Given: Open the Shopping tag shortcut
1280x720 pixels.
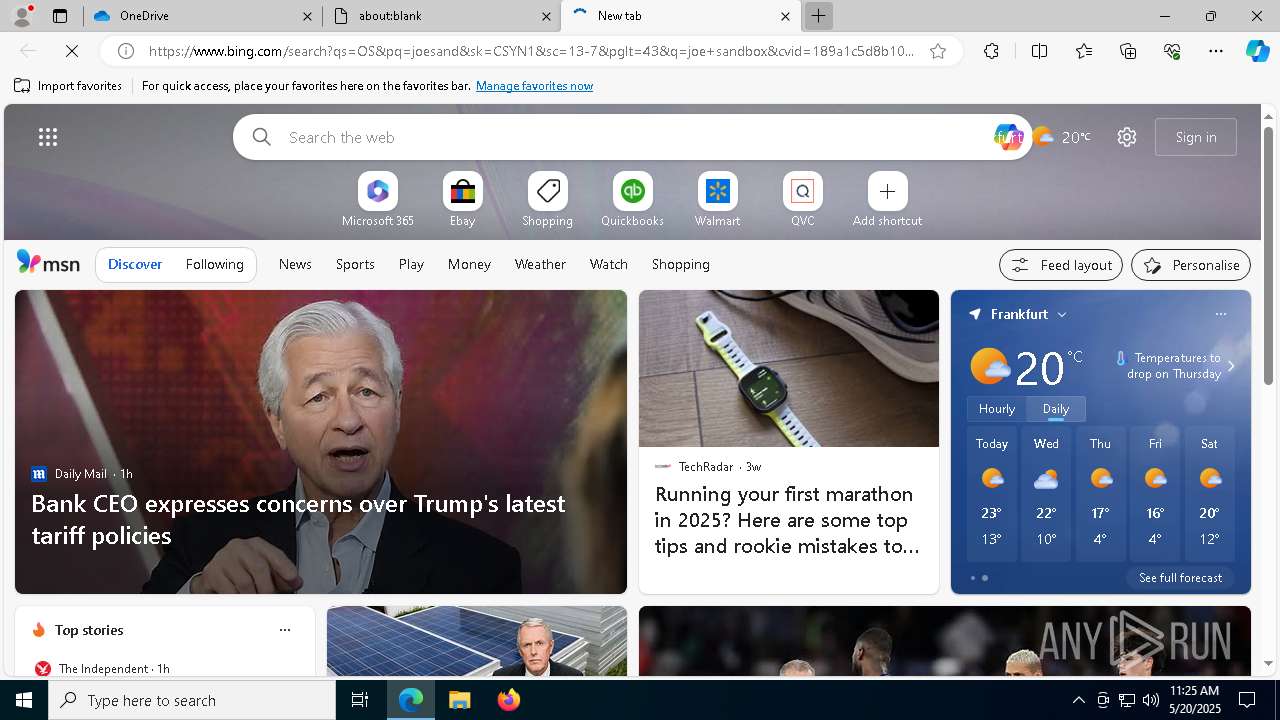Looking at the screenshot, I should pos(547,200).
